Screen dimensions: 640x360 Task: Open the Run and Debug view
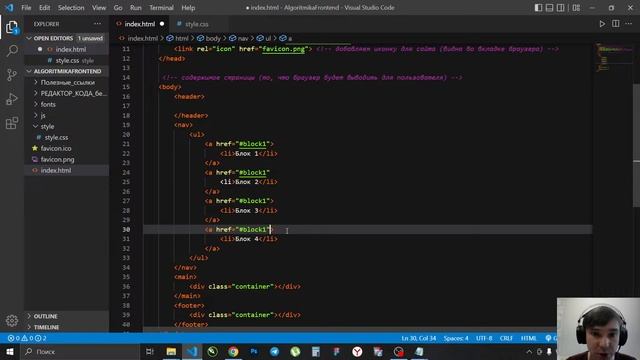click(12, 99)
